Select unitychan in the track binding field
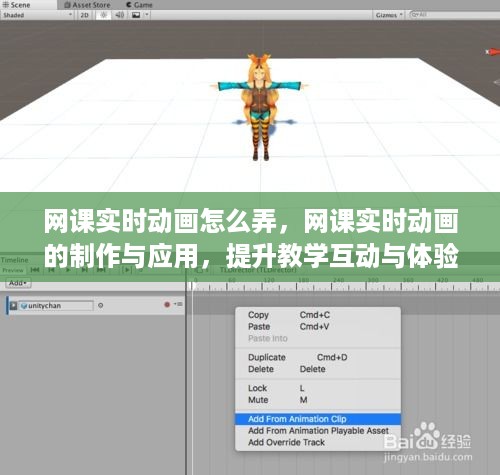Screen dimensions: 500x475 (x=56, y=305)
